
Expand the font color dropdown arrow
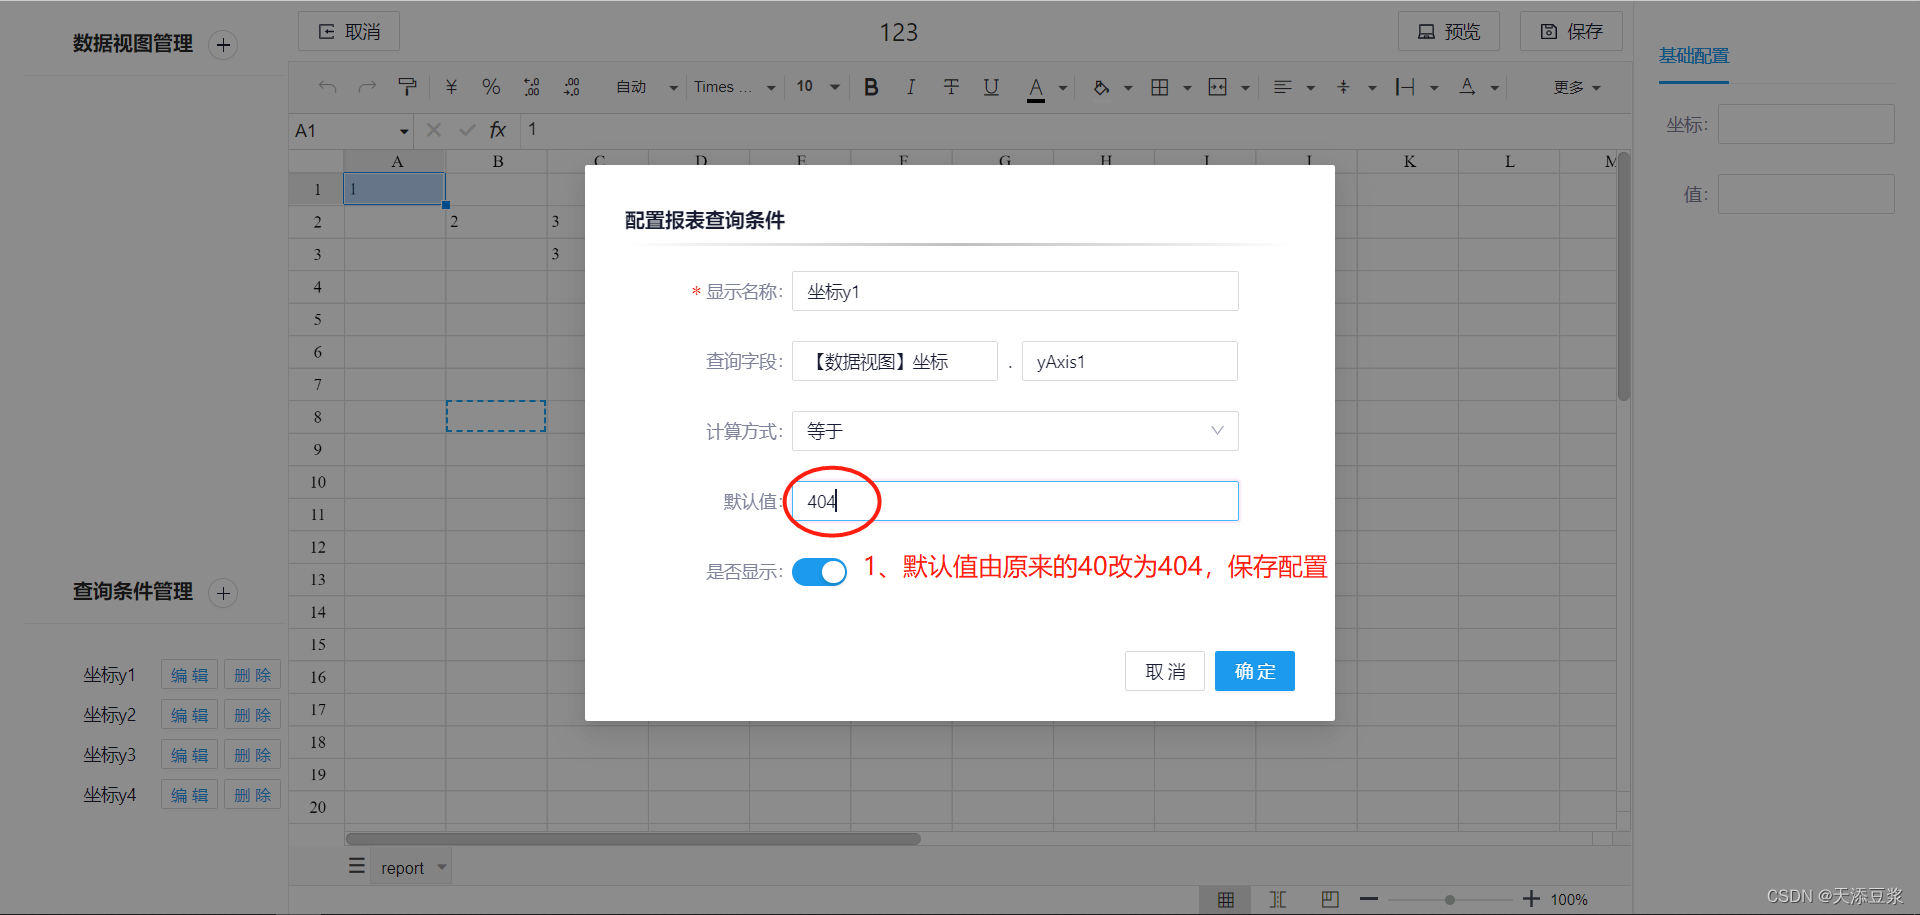pos(1063,88)
